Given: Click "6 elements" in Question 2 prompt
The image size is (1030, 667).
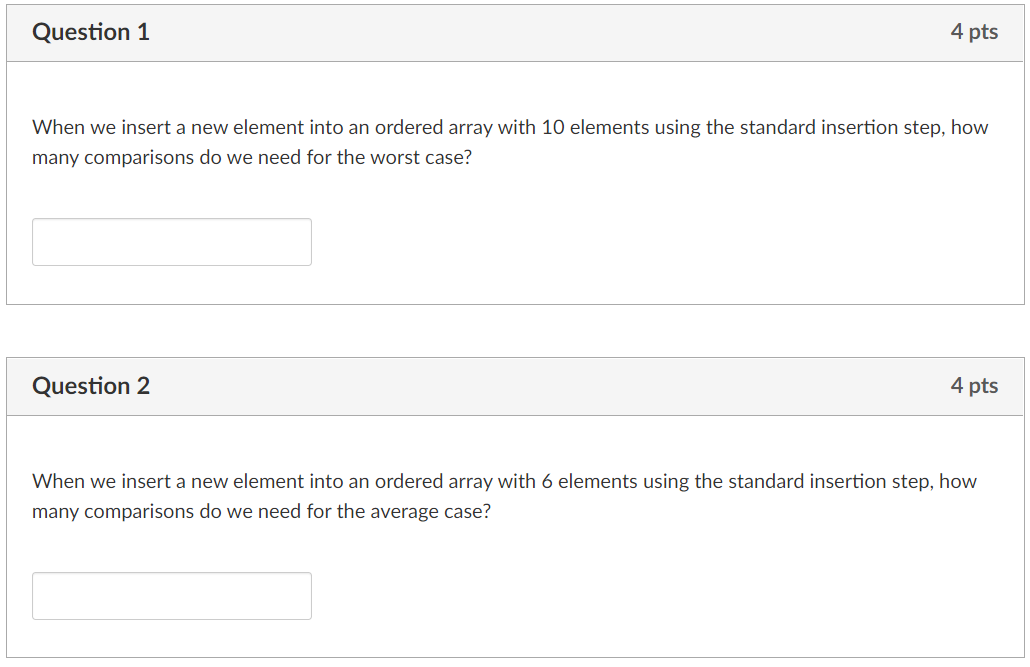Looking at the screenshot, I should click(x=589, y=481).
